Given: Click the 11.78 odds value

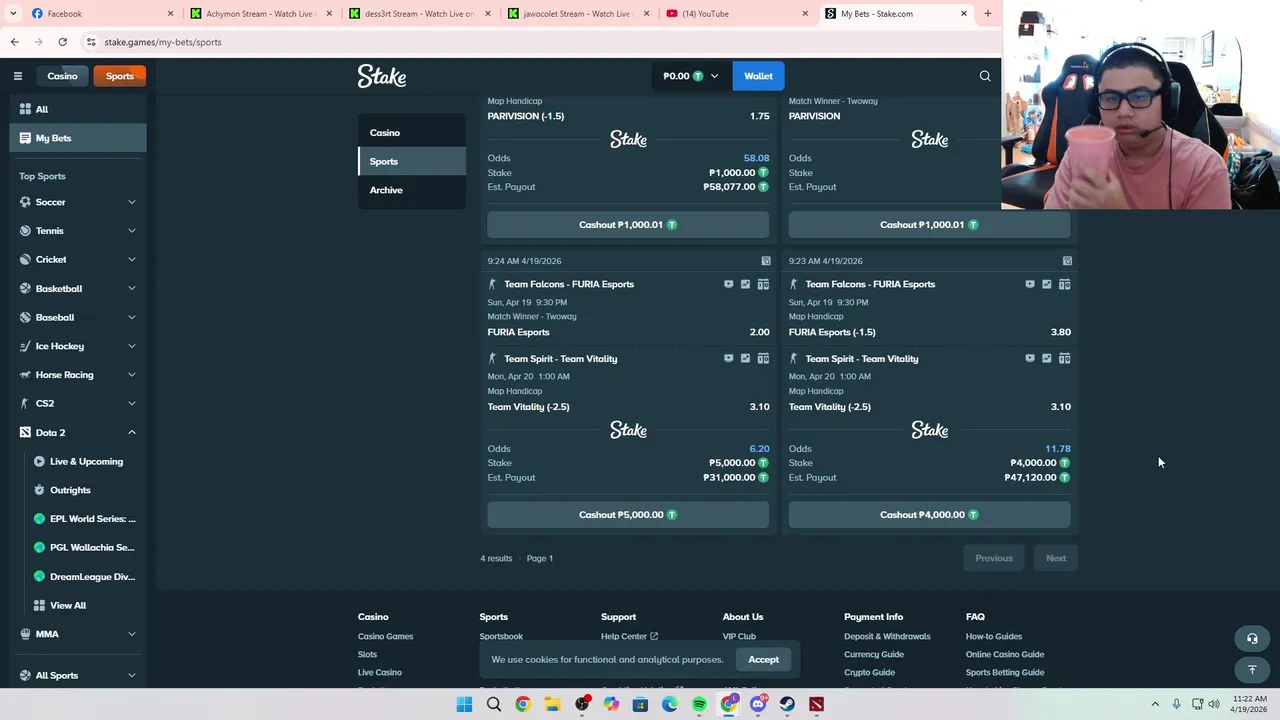Looking at the screenshot, I should point(1057,449).
